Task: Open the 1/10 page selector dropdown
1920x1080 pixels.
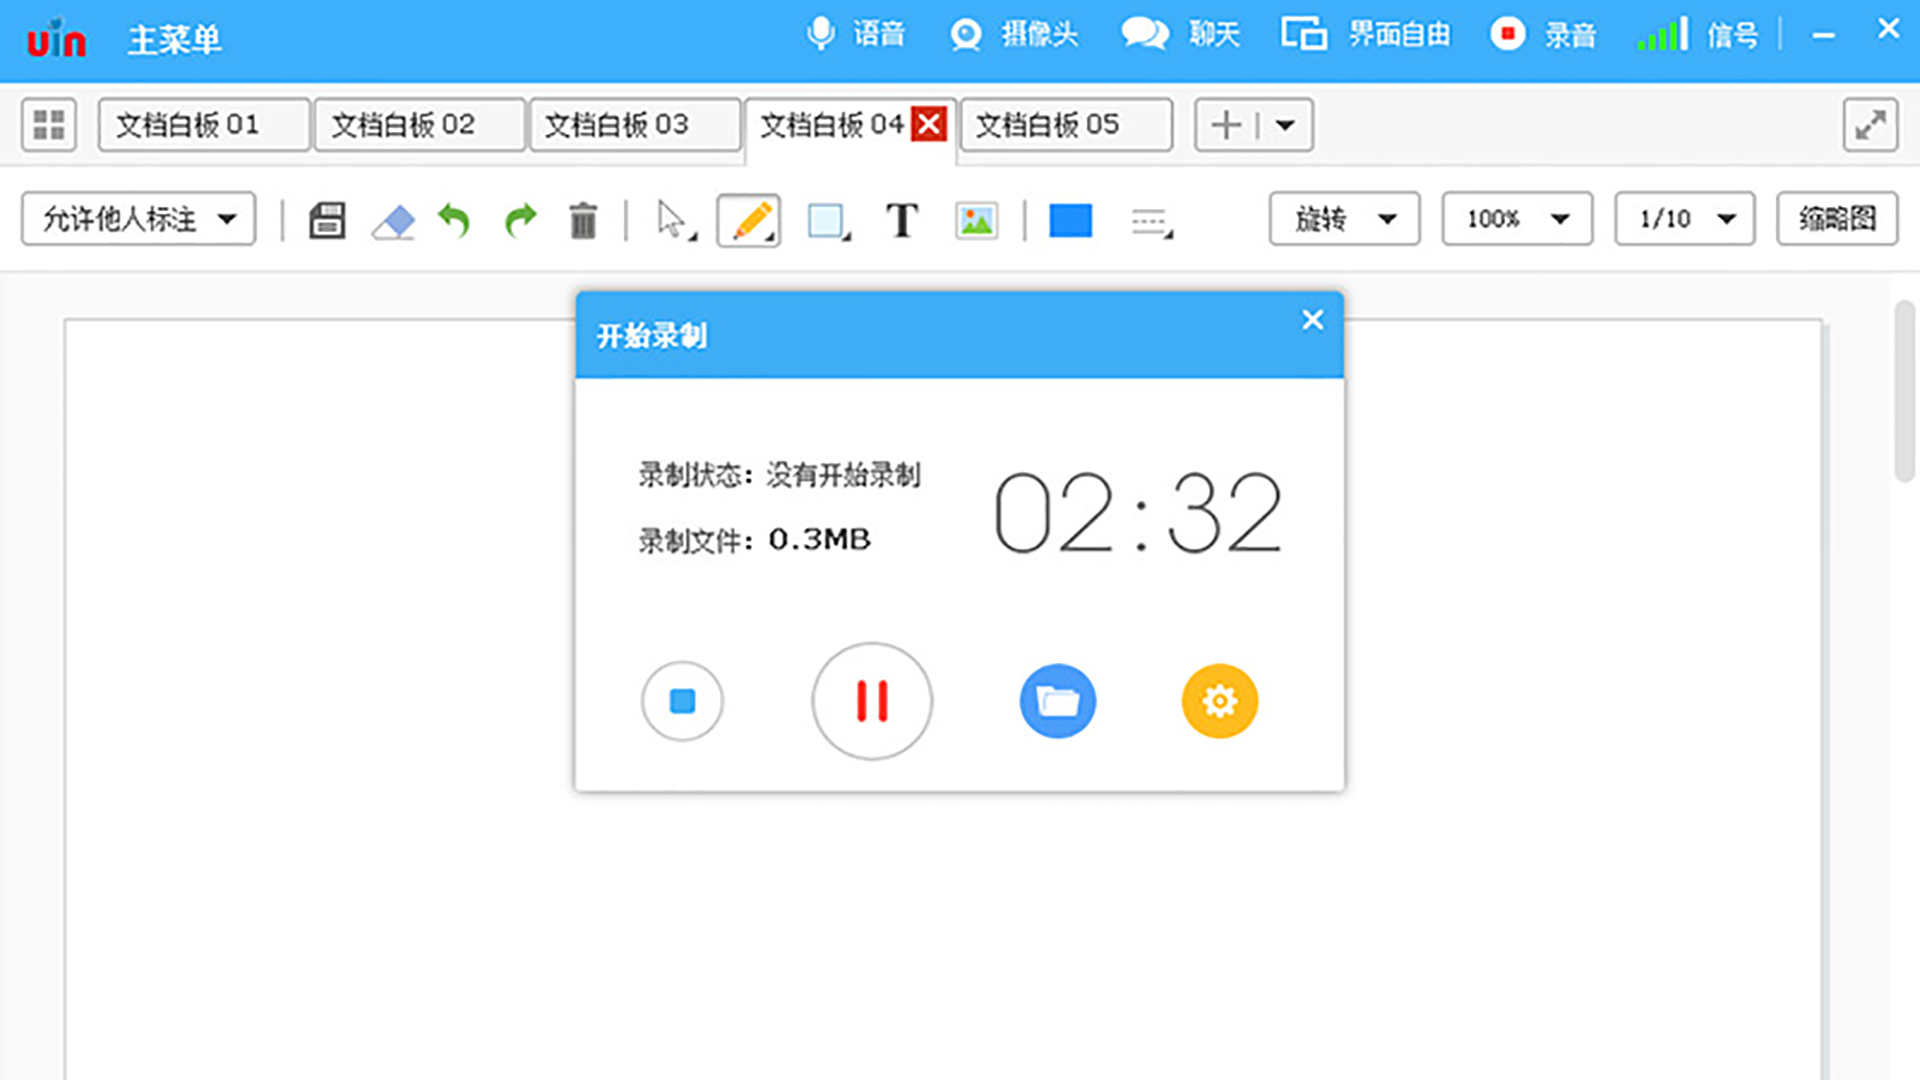Action: 1685,219
